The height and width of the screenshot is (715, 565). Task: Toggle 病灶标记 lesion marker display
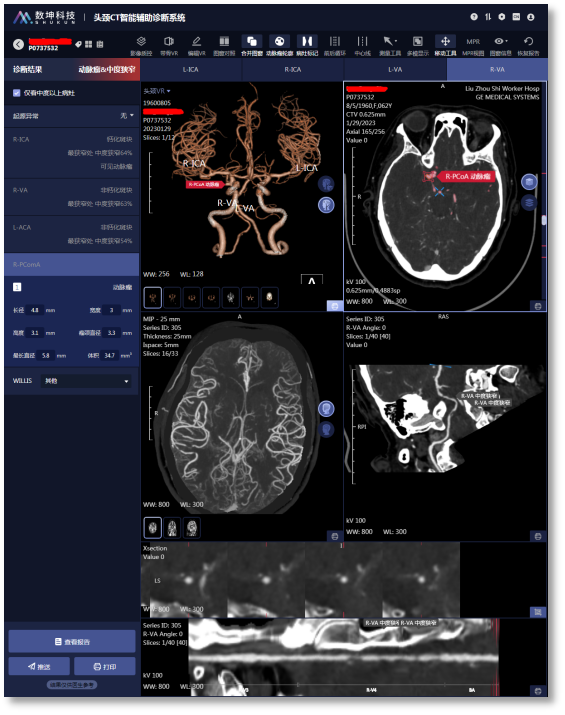point(307,46)
